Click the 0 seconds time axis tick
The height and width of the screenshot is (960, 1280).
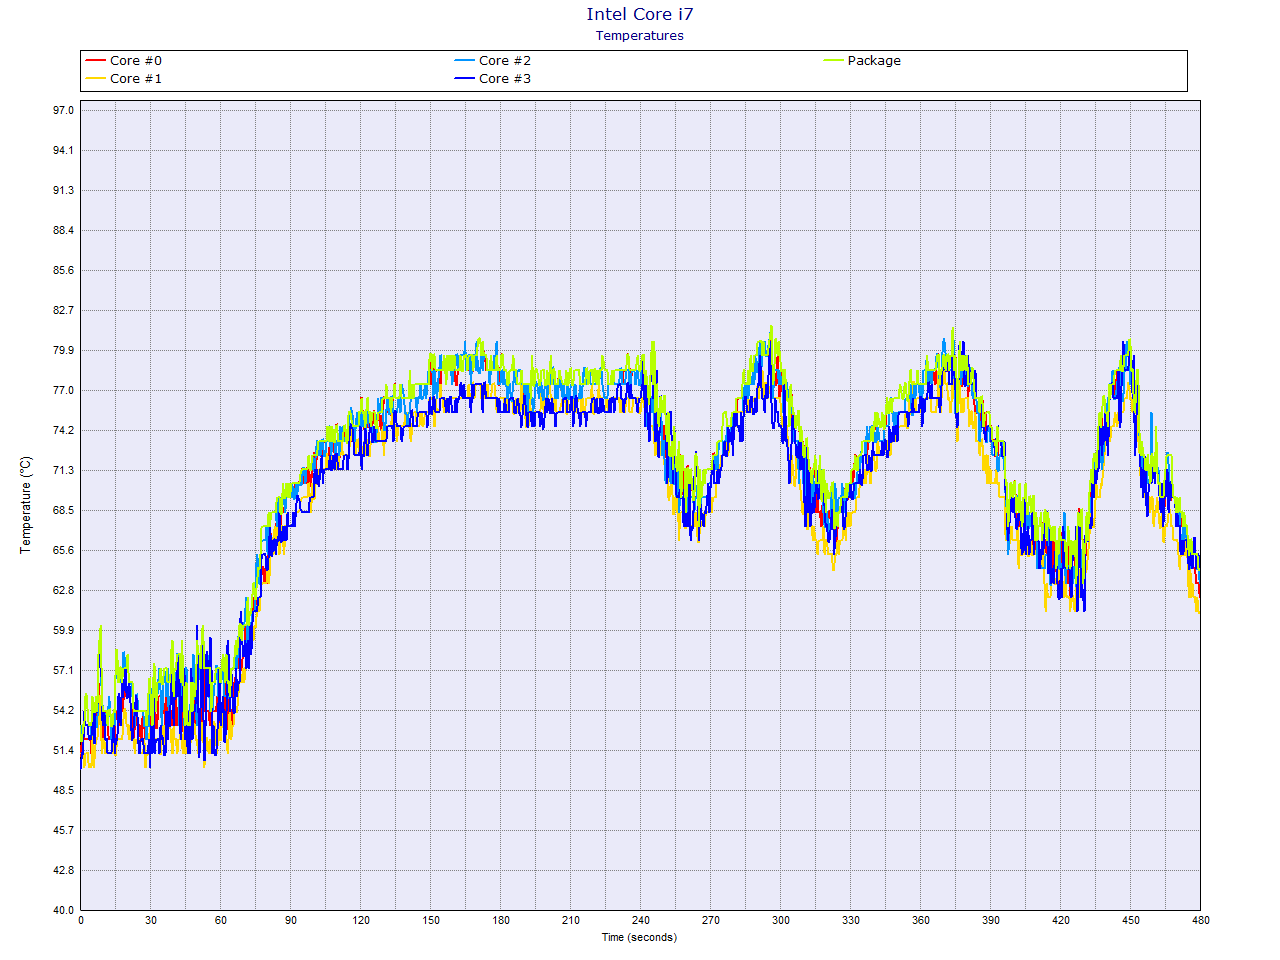[81, 920]
